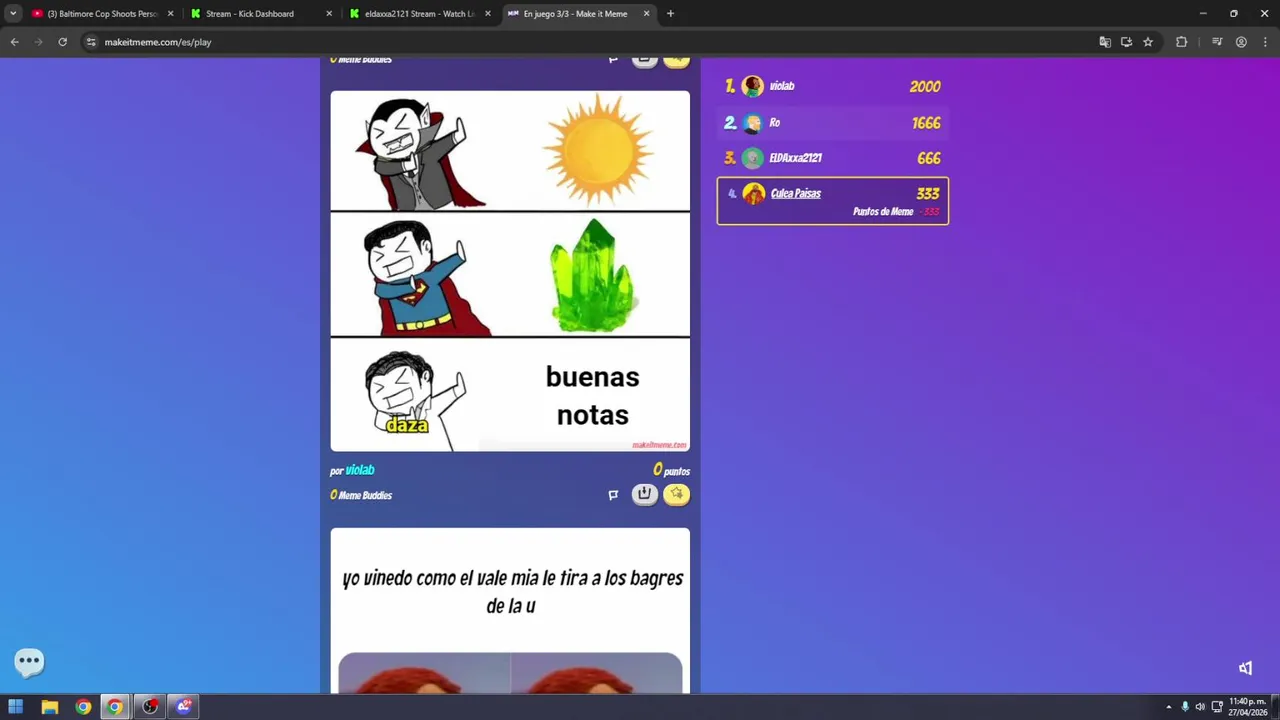
Task: Reload the makeitmeme page
Action: pyautogui.click(x=62, y=42)
